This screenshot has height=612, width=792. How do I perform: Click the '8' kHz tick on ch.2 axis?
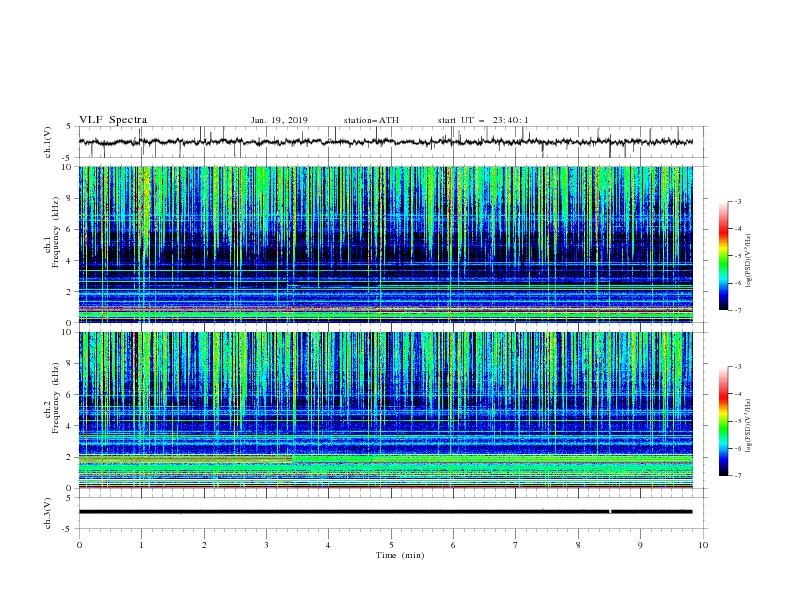(70, 364)
